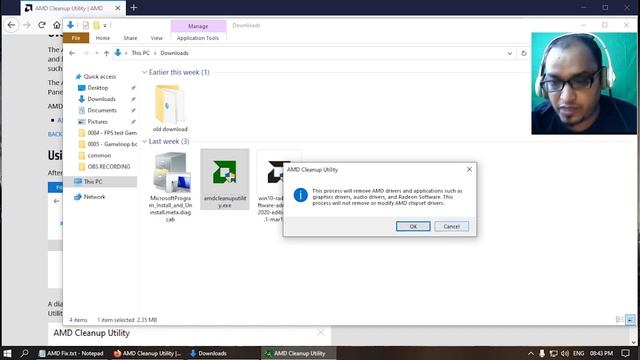This screenshot has height=360, width=640.
Task: Click OK in AMD Cleanup Utility dialog
Action: tap(413, 226)
